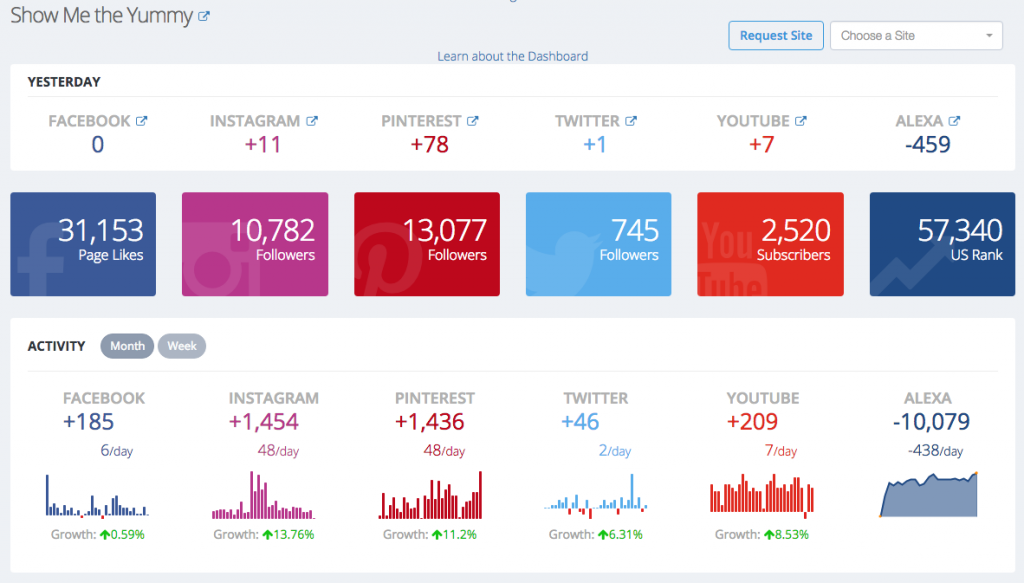Screen dimensions: 1024x583
Task: Open YouTube external link icon in Yesterday
Action: click(x=801, y=121)
